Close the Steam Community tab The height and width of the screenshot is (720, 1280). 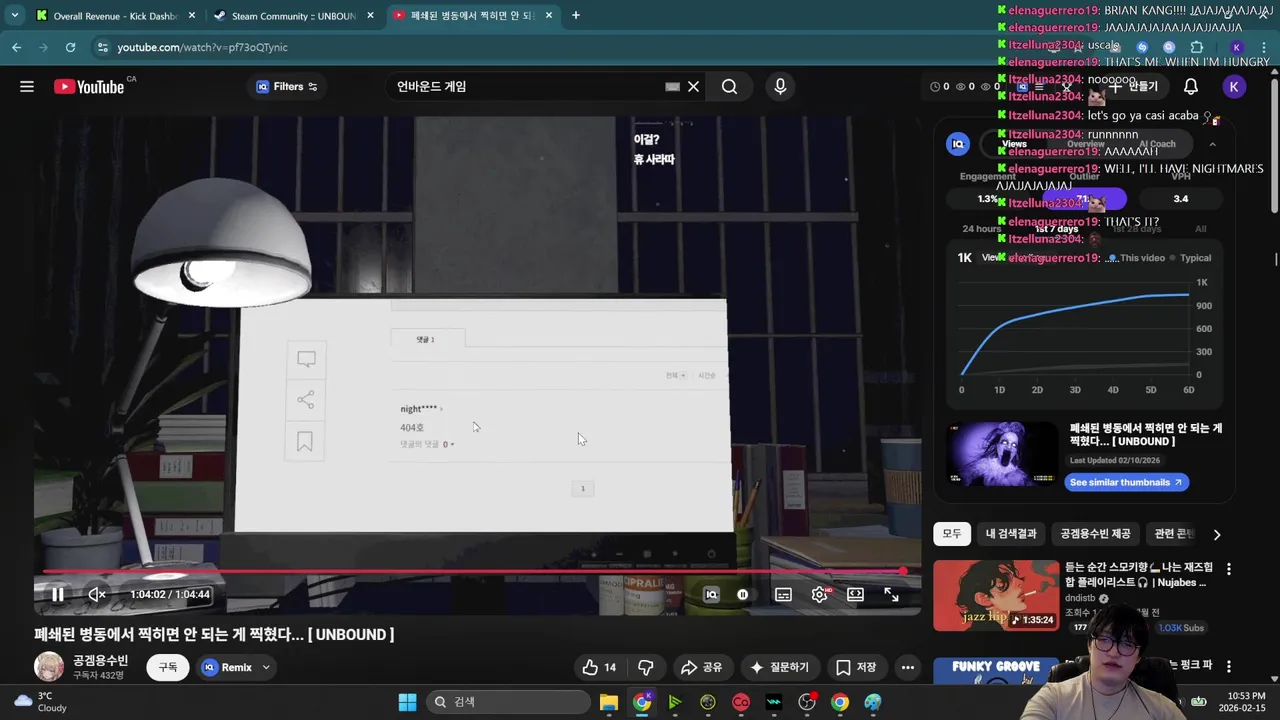(370, 16)
